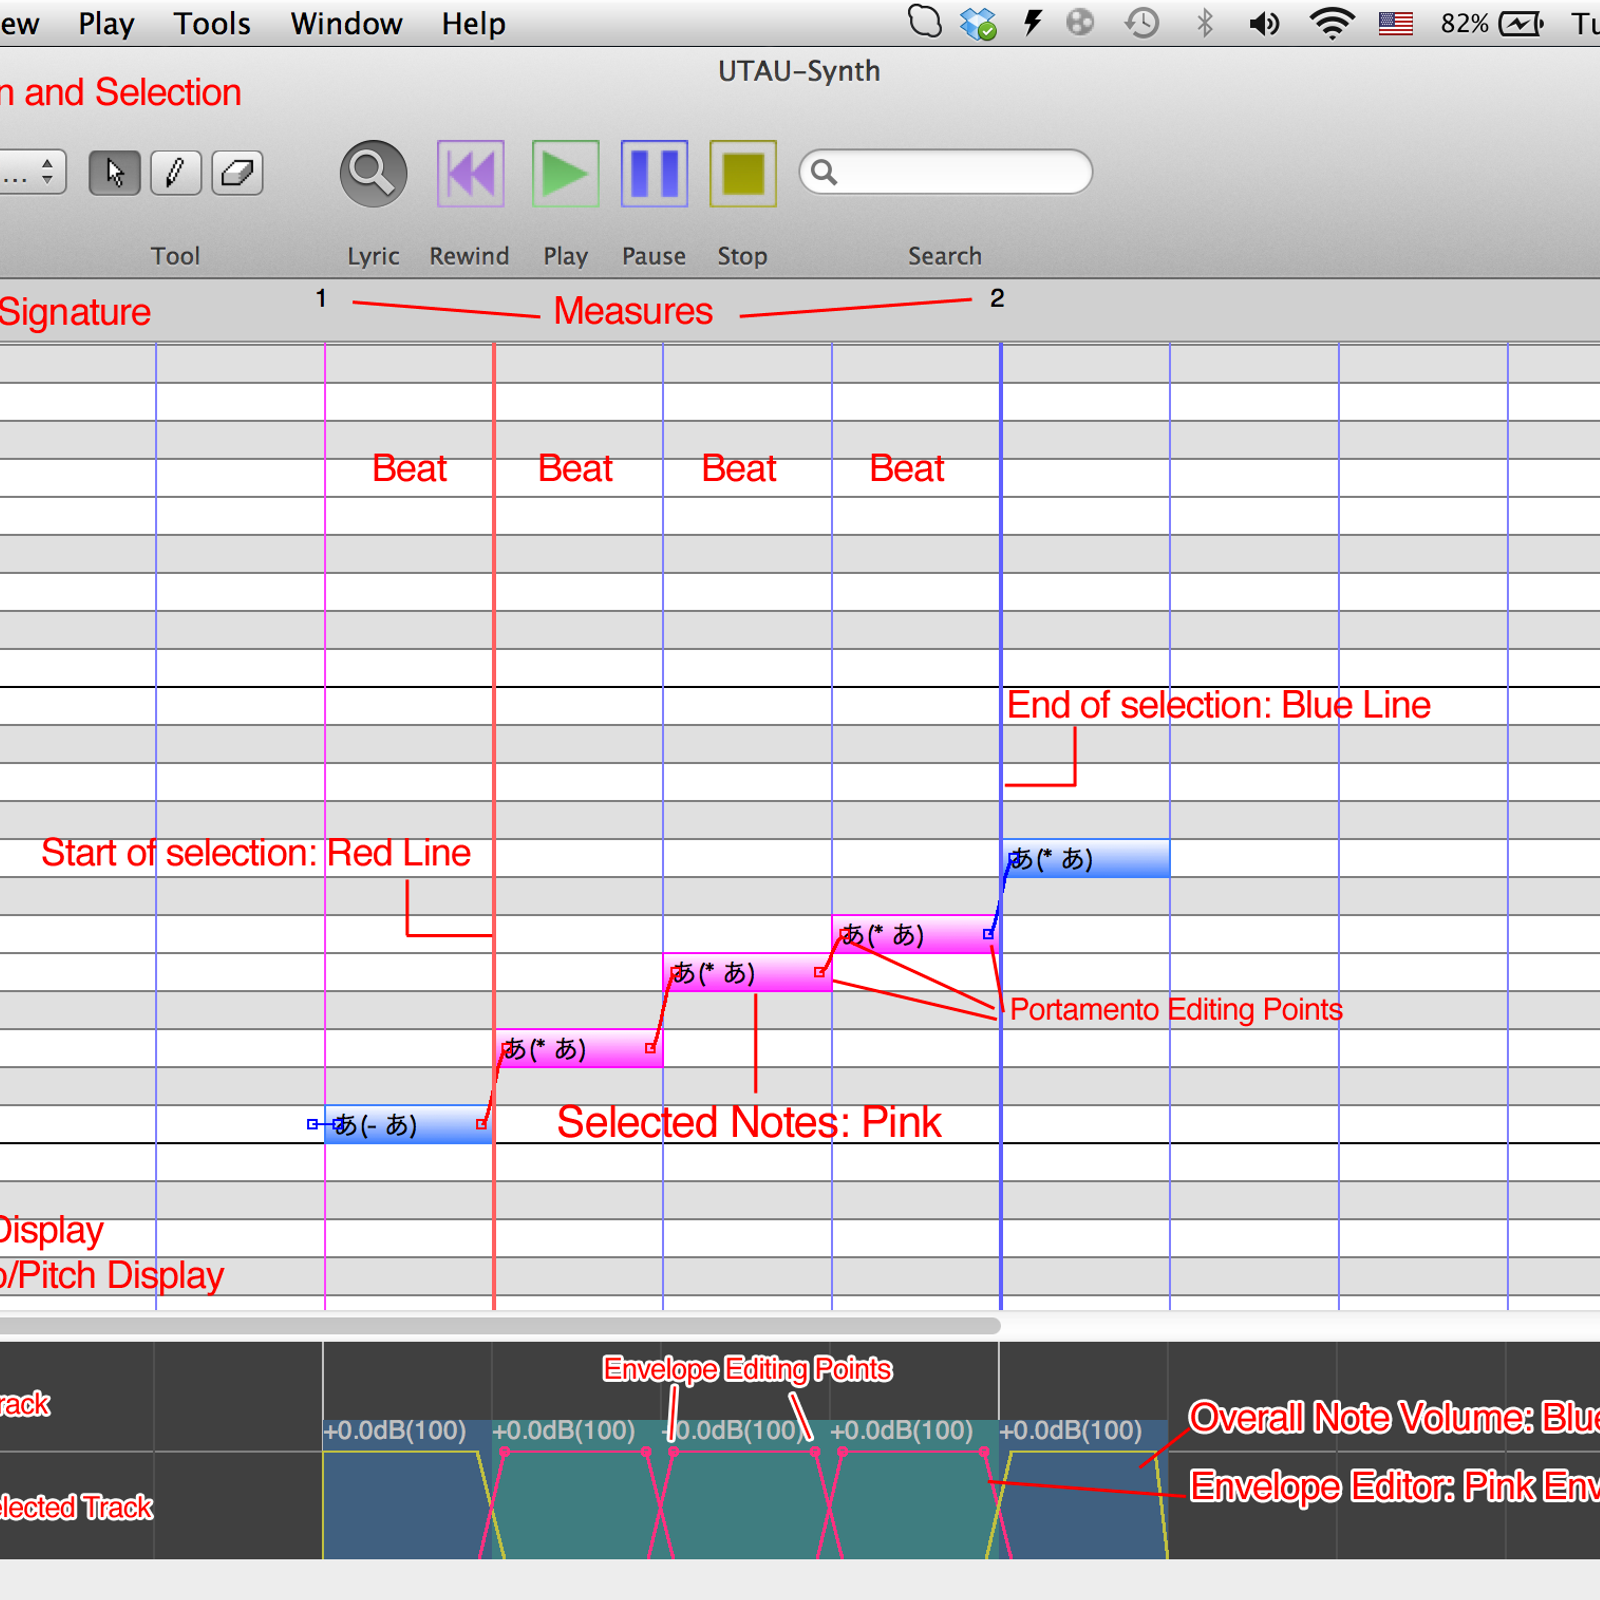The image size is (1600, 1600).
Task: Click the portamento point on the first blue note's end
Action: (481, 1124)
